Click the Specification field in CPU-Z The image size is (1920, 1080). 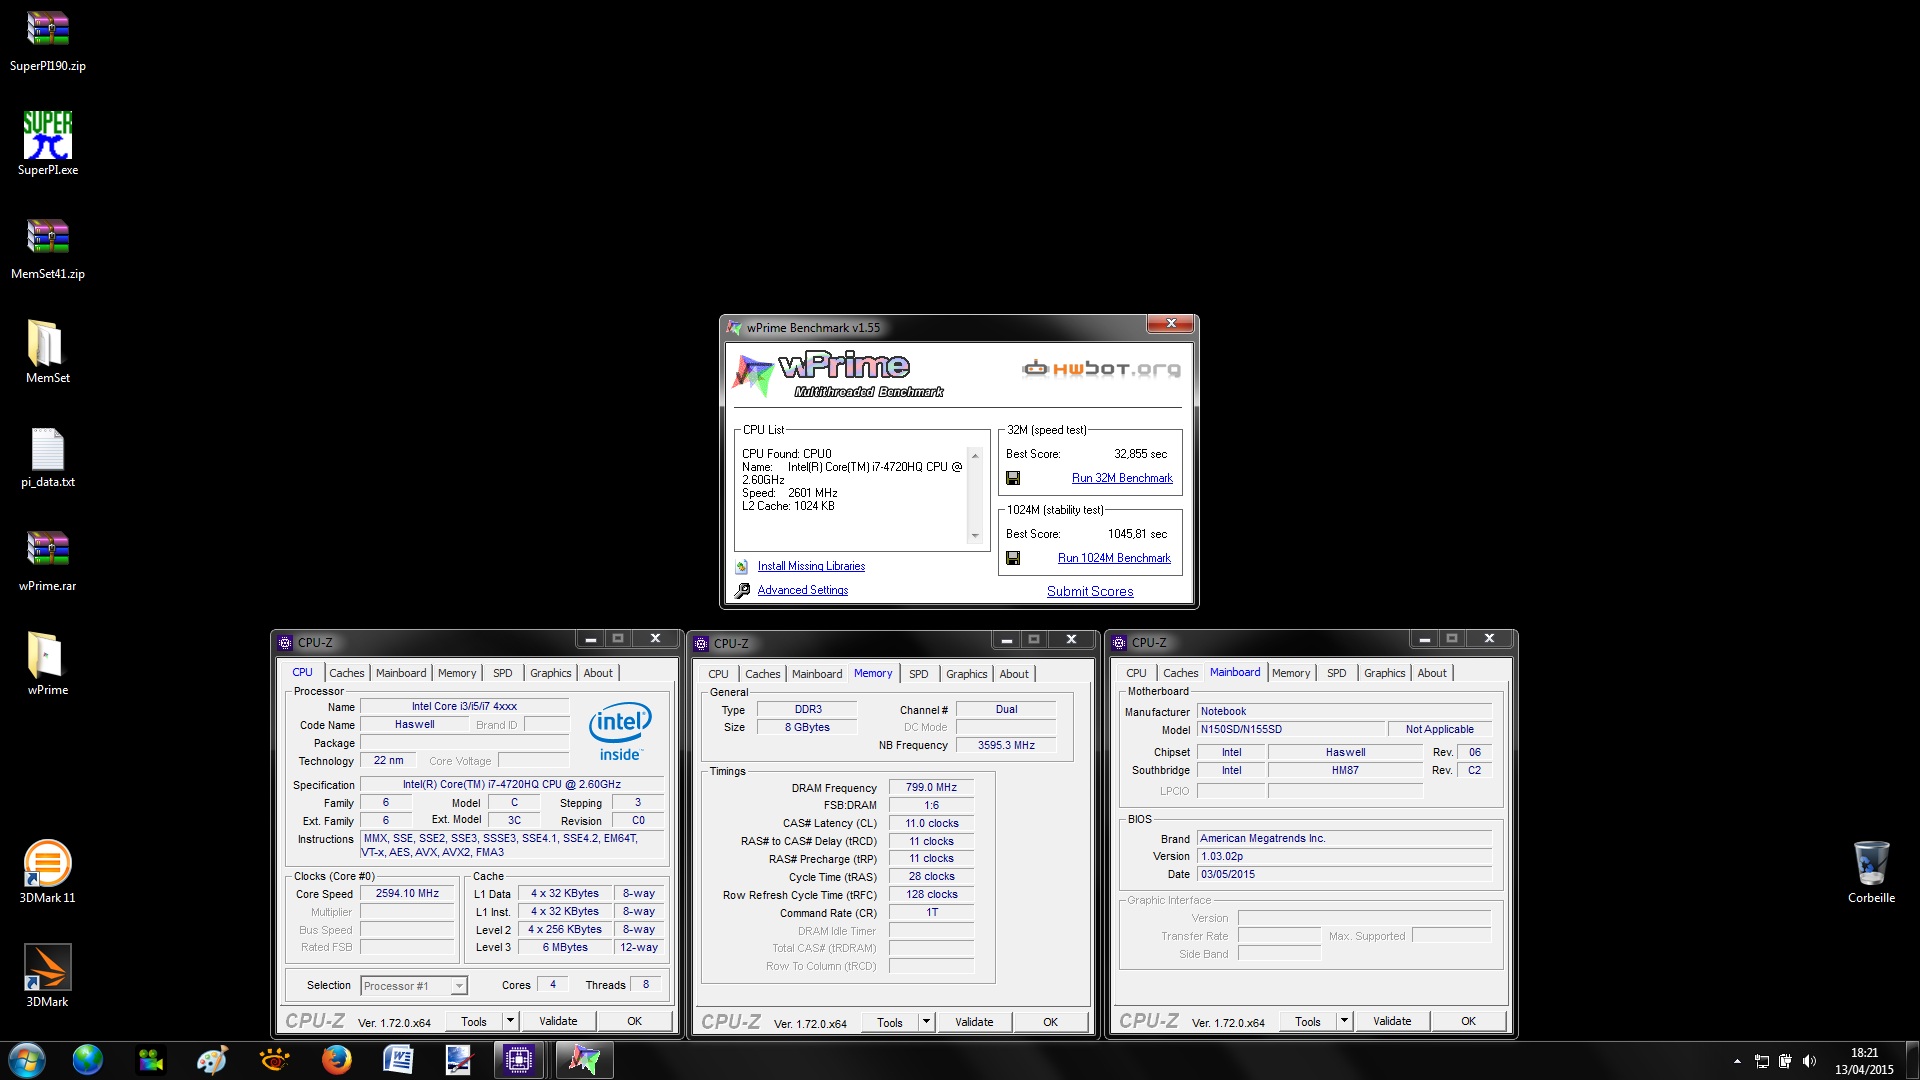coord(512,785)
